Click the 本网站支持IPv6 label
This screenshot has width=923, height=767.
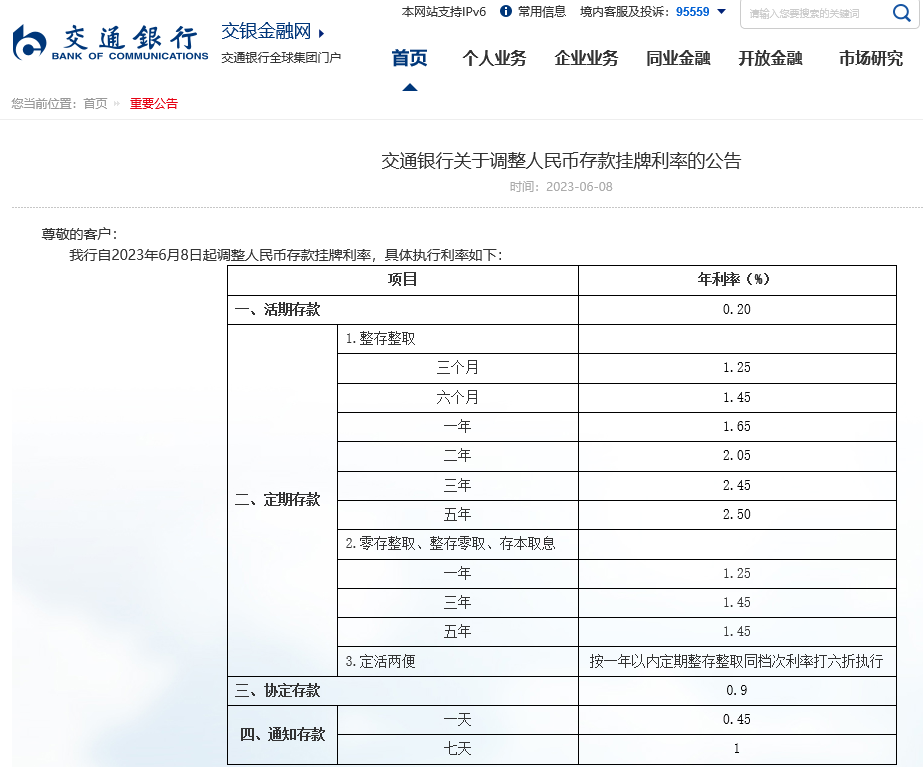(x=443, y=13)
